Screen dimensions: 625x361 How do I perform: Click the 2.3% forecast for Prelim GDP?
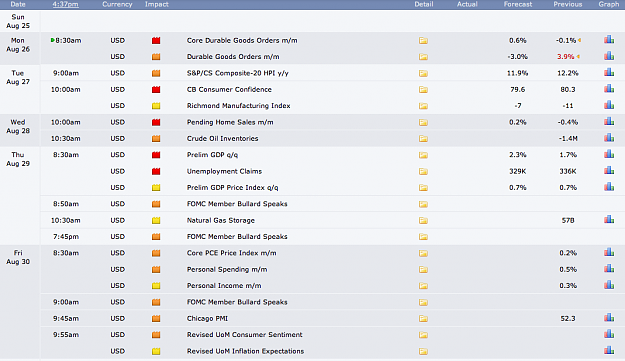point(518,155)
